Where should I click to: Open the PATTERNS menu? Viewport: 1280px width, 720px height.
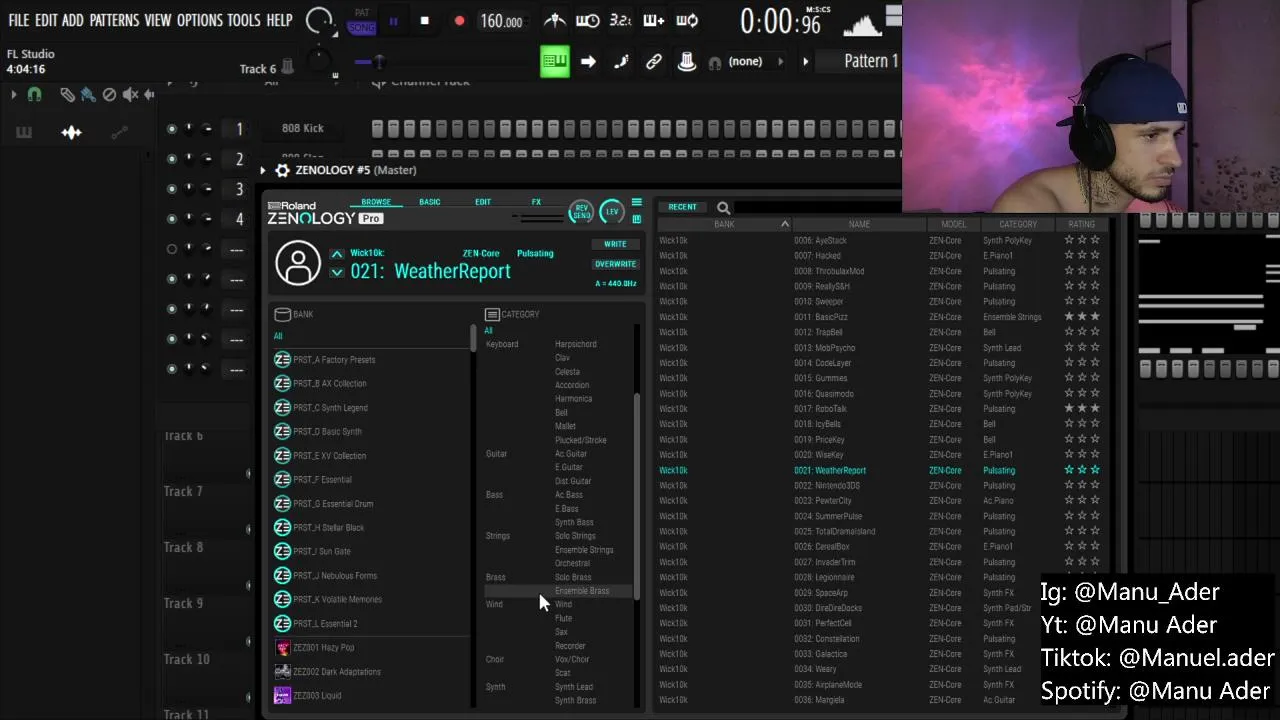tap(115, 20)
